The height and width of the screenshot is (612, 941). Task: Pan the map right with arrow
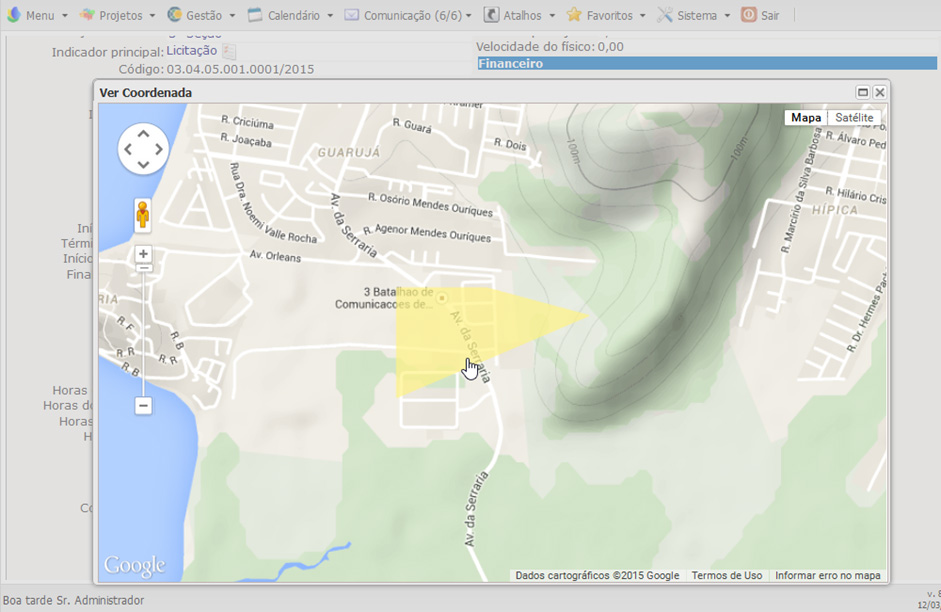tap(159, 149)
